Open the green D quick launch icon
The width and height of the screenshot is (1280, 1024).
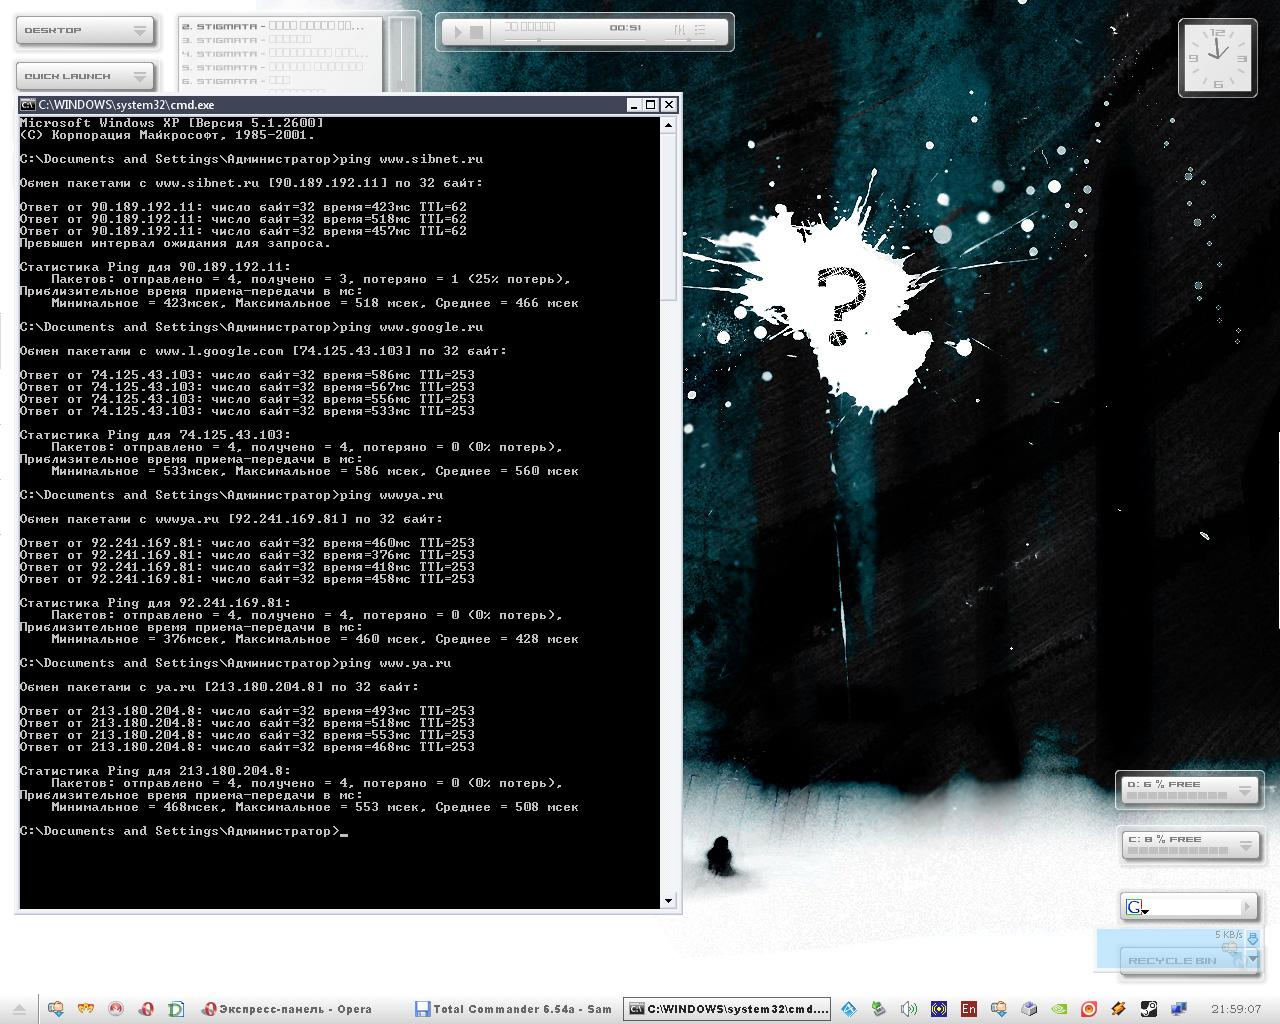(176, 1009)
